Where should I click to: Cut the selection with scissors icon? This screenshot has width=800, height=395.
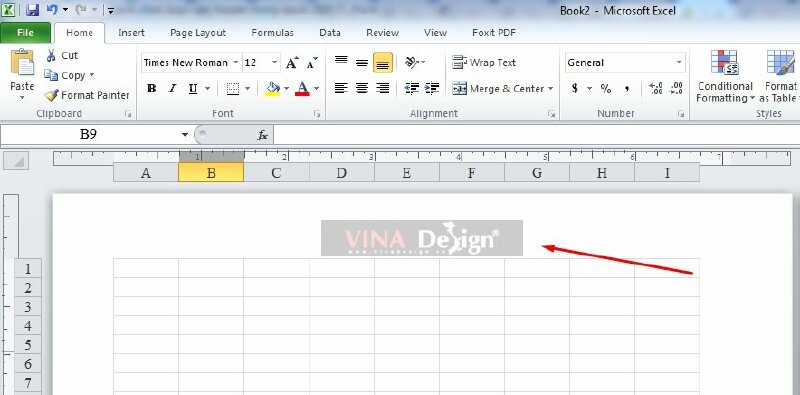(61, 56)
